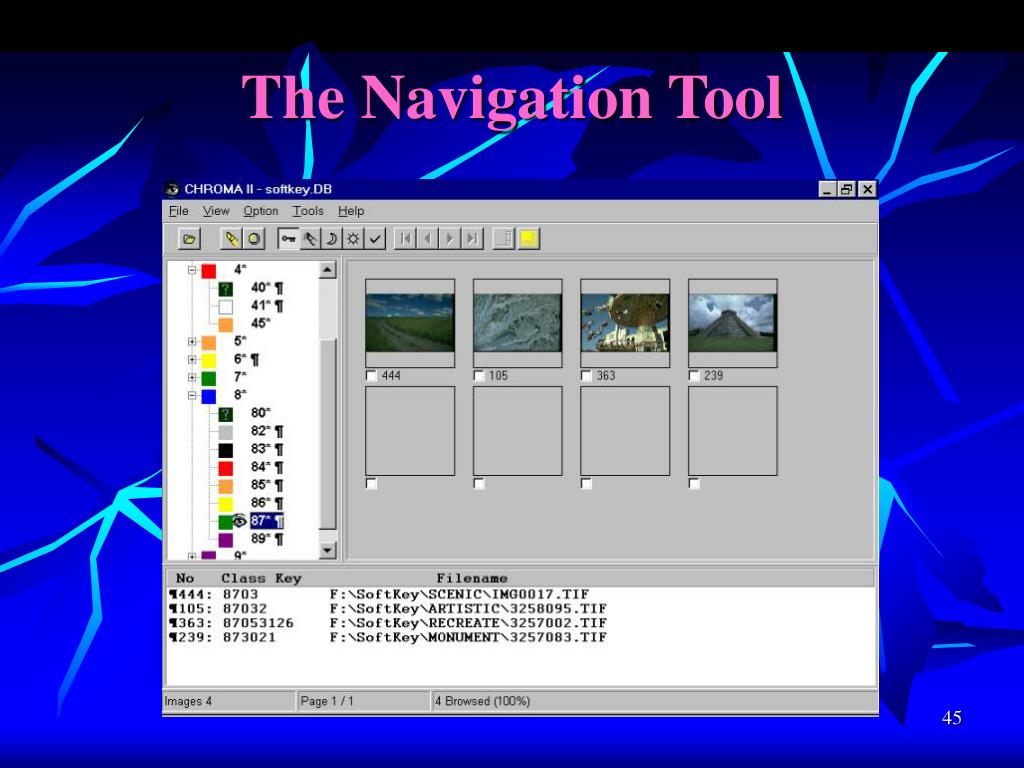Viewport: 1024px width, 768px height.
Task: Expand the 5* tree node
Action: tap(192, 342)
